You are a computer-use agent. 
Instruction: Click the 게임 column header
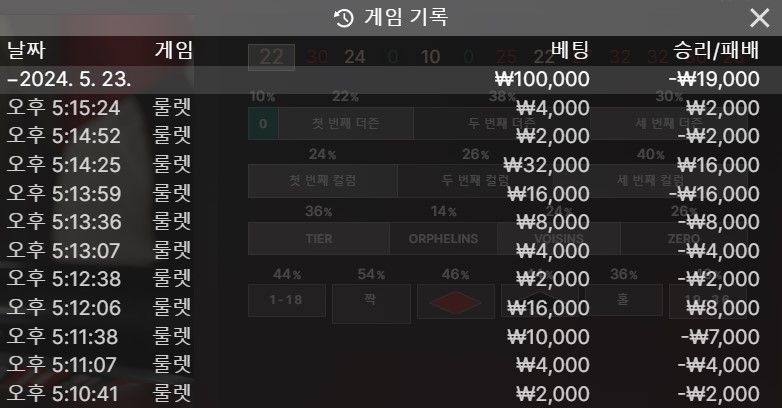[174, 50]
